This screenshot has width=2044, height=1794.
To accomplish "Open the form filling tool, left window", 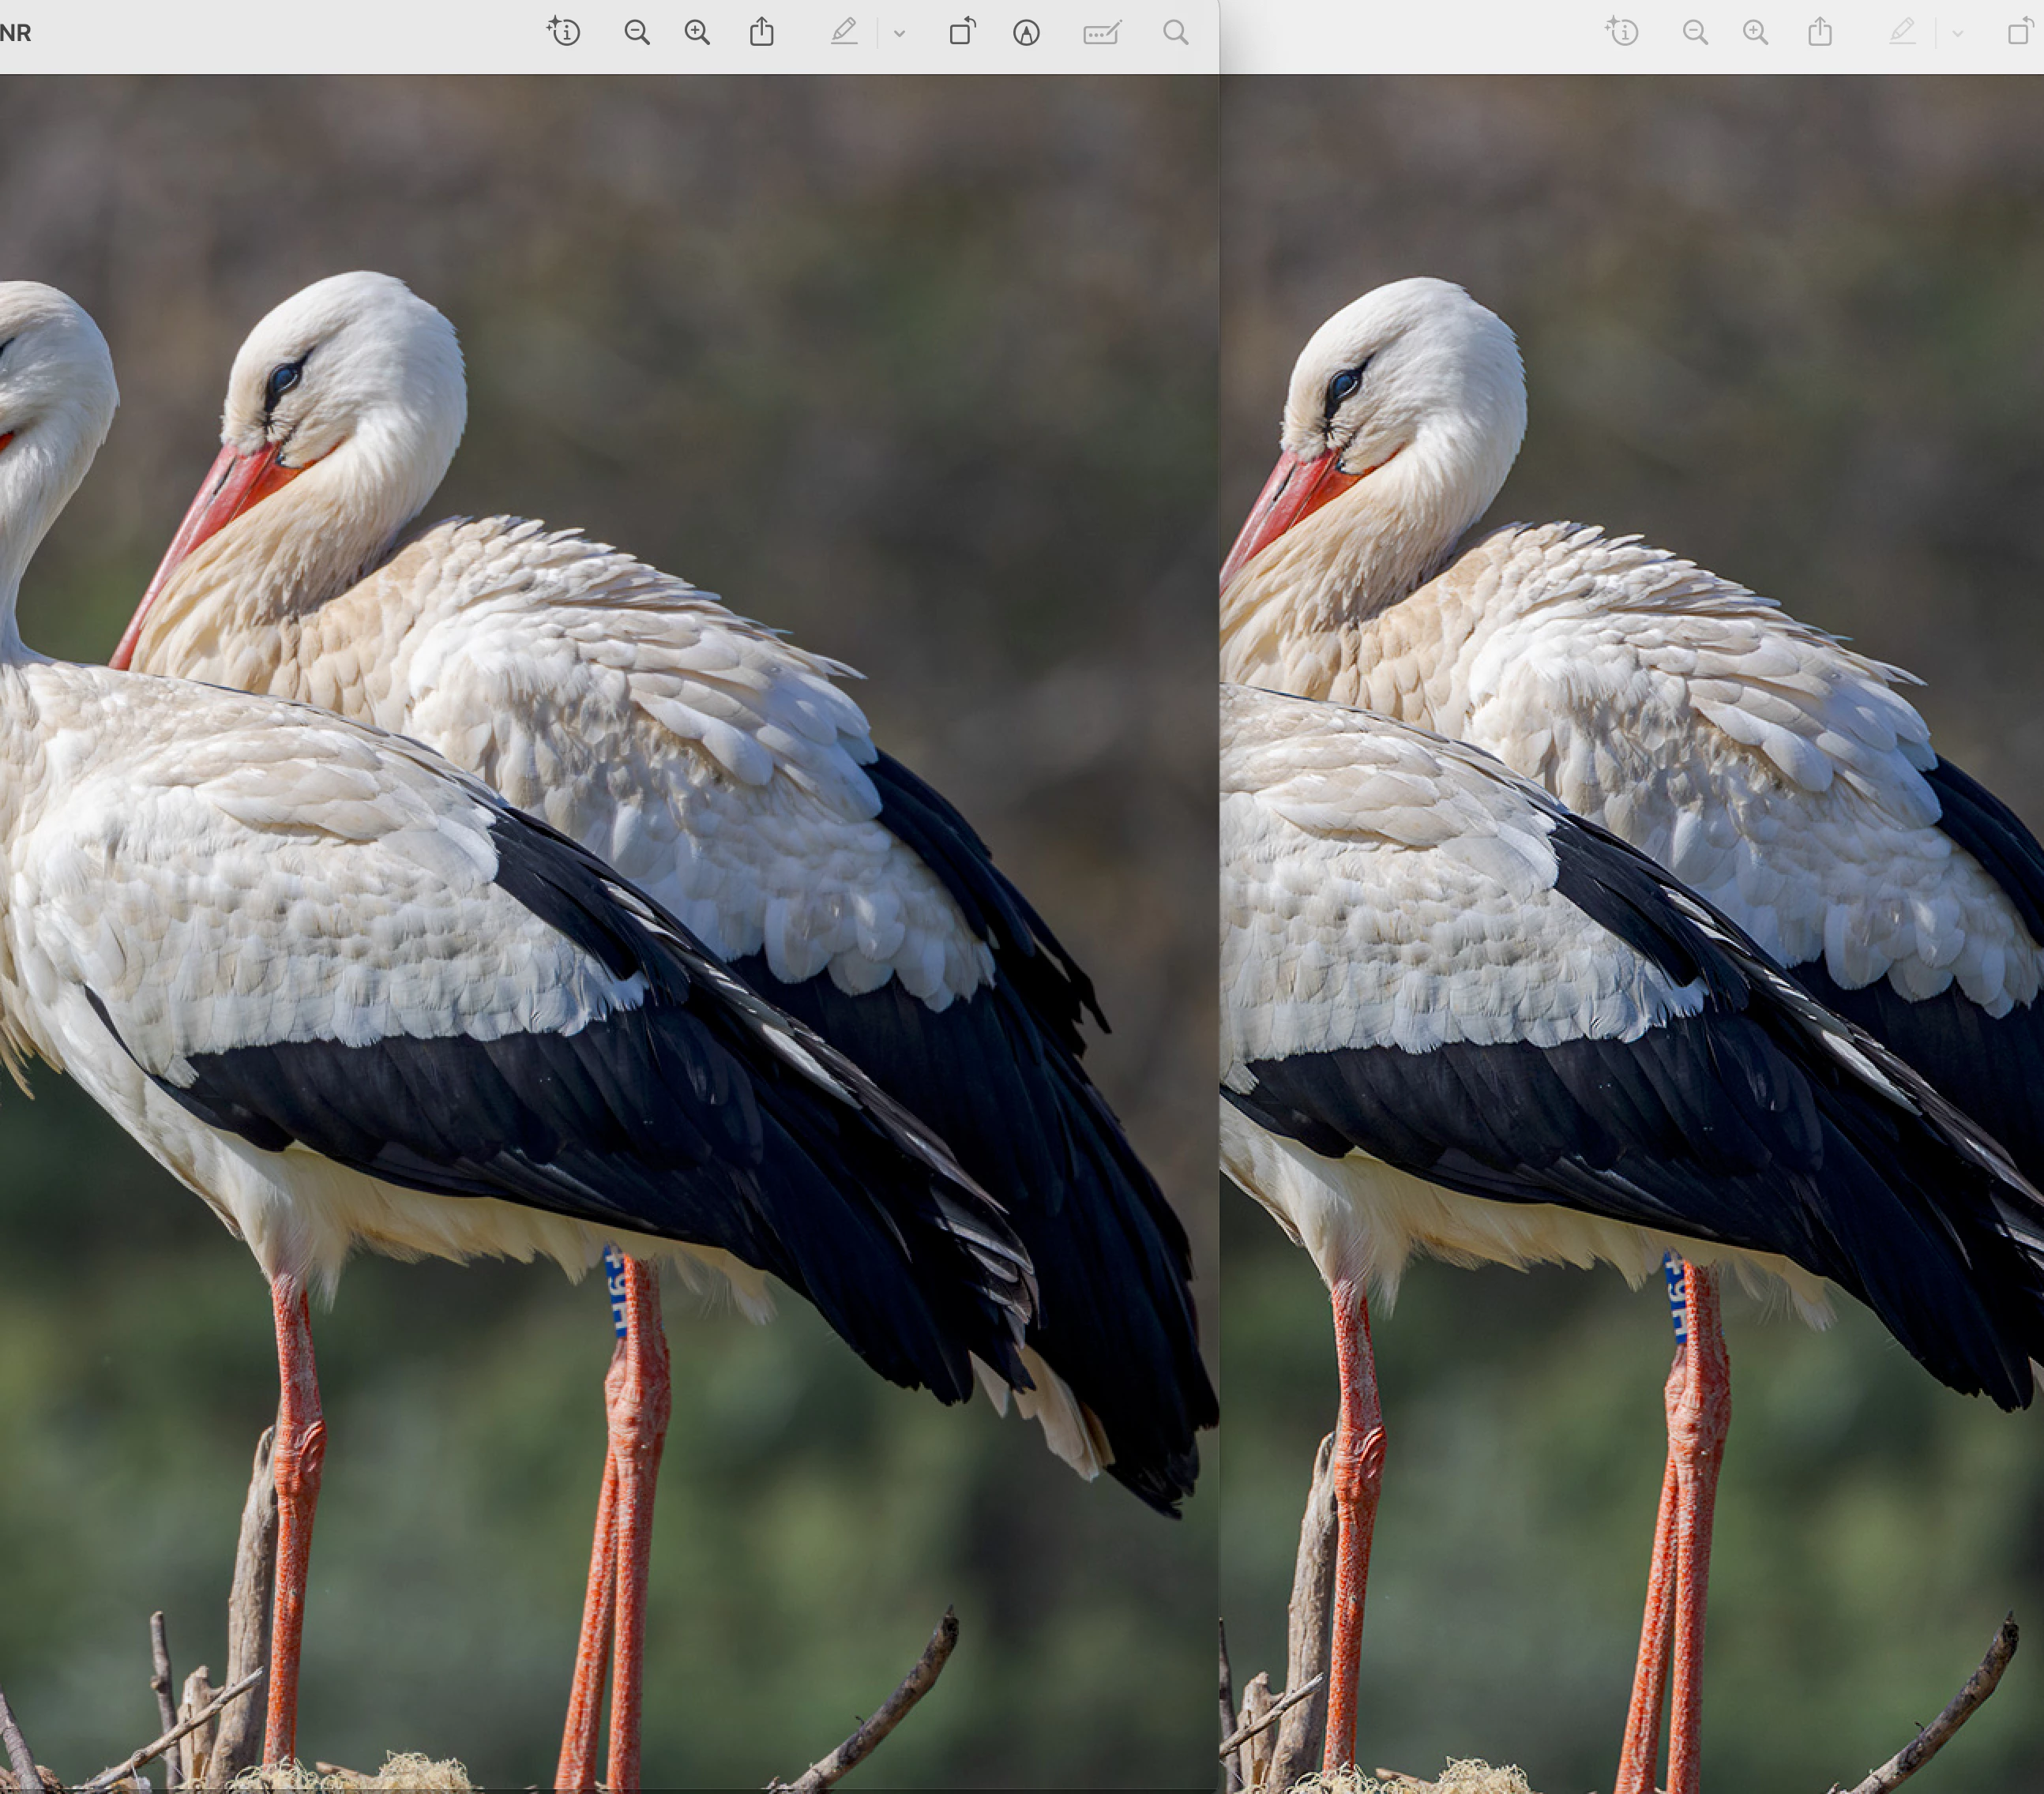I will [1102, 33].
